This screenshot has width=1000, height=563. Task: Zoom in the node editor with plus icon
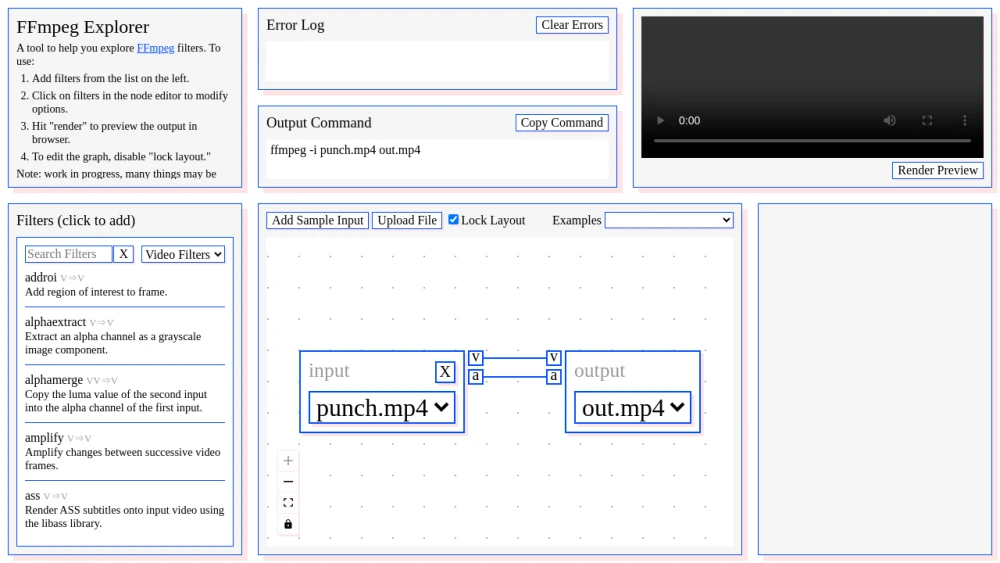(288, 460)
